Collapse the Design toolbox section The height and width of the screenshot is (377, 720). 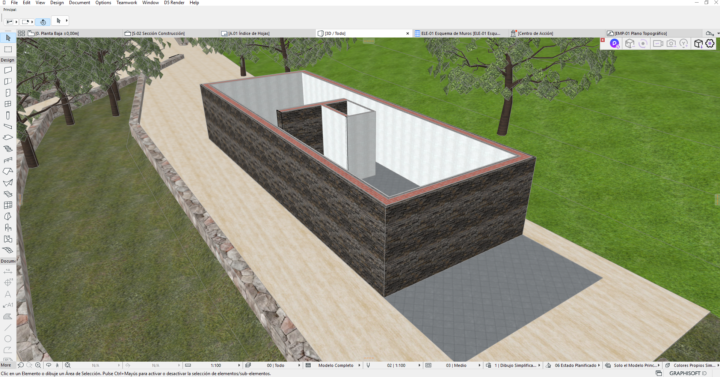coord(8,60)
